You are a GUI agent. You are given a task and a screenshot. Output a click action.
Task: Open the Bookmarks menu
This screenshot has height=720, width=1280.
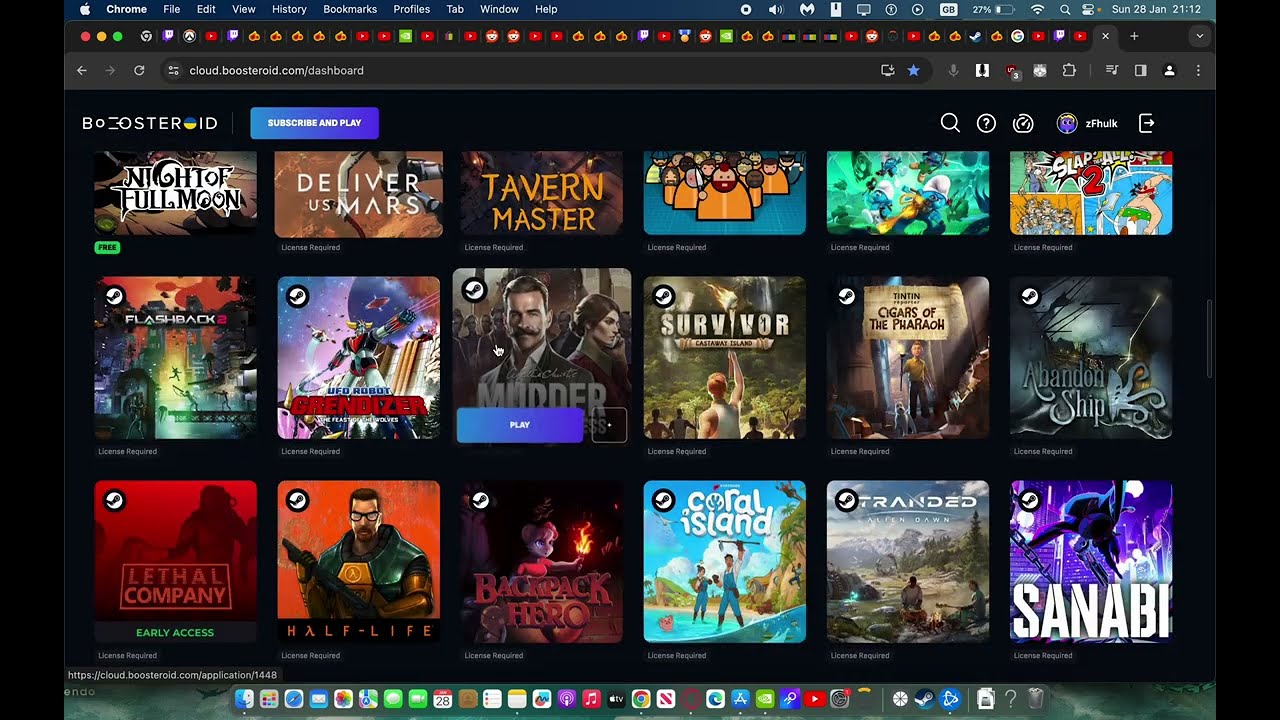click(350, 9)
